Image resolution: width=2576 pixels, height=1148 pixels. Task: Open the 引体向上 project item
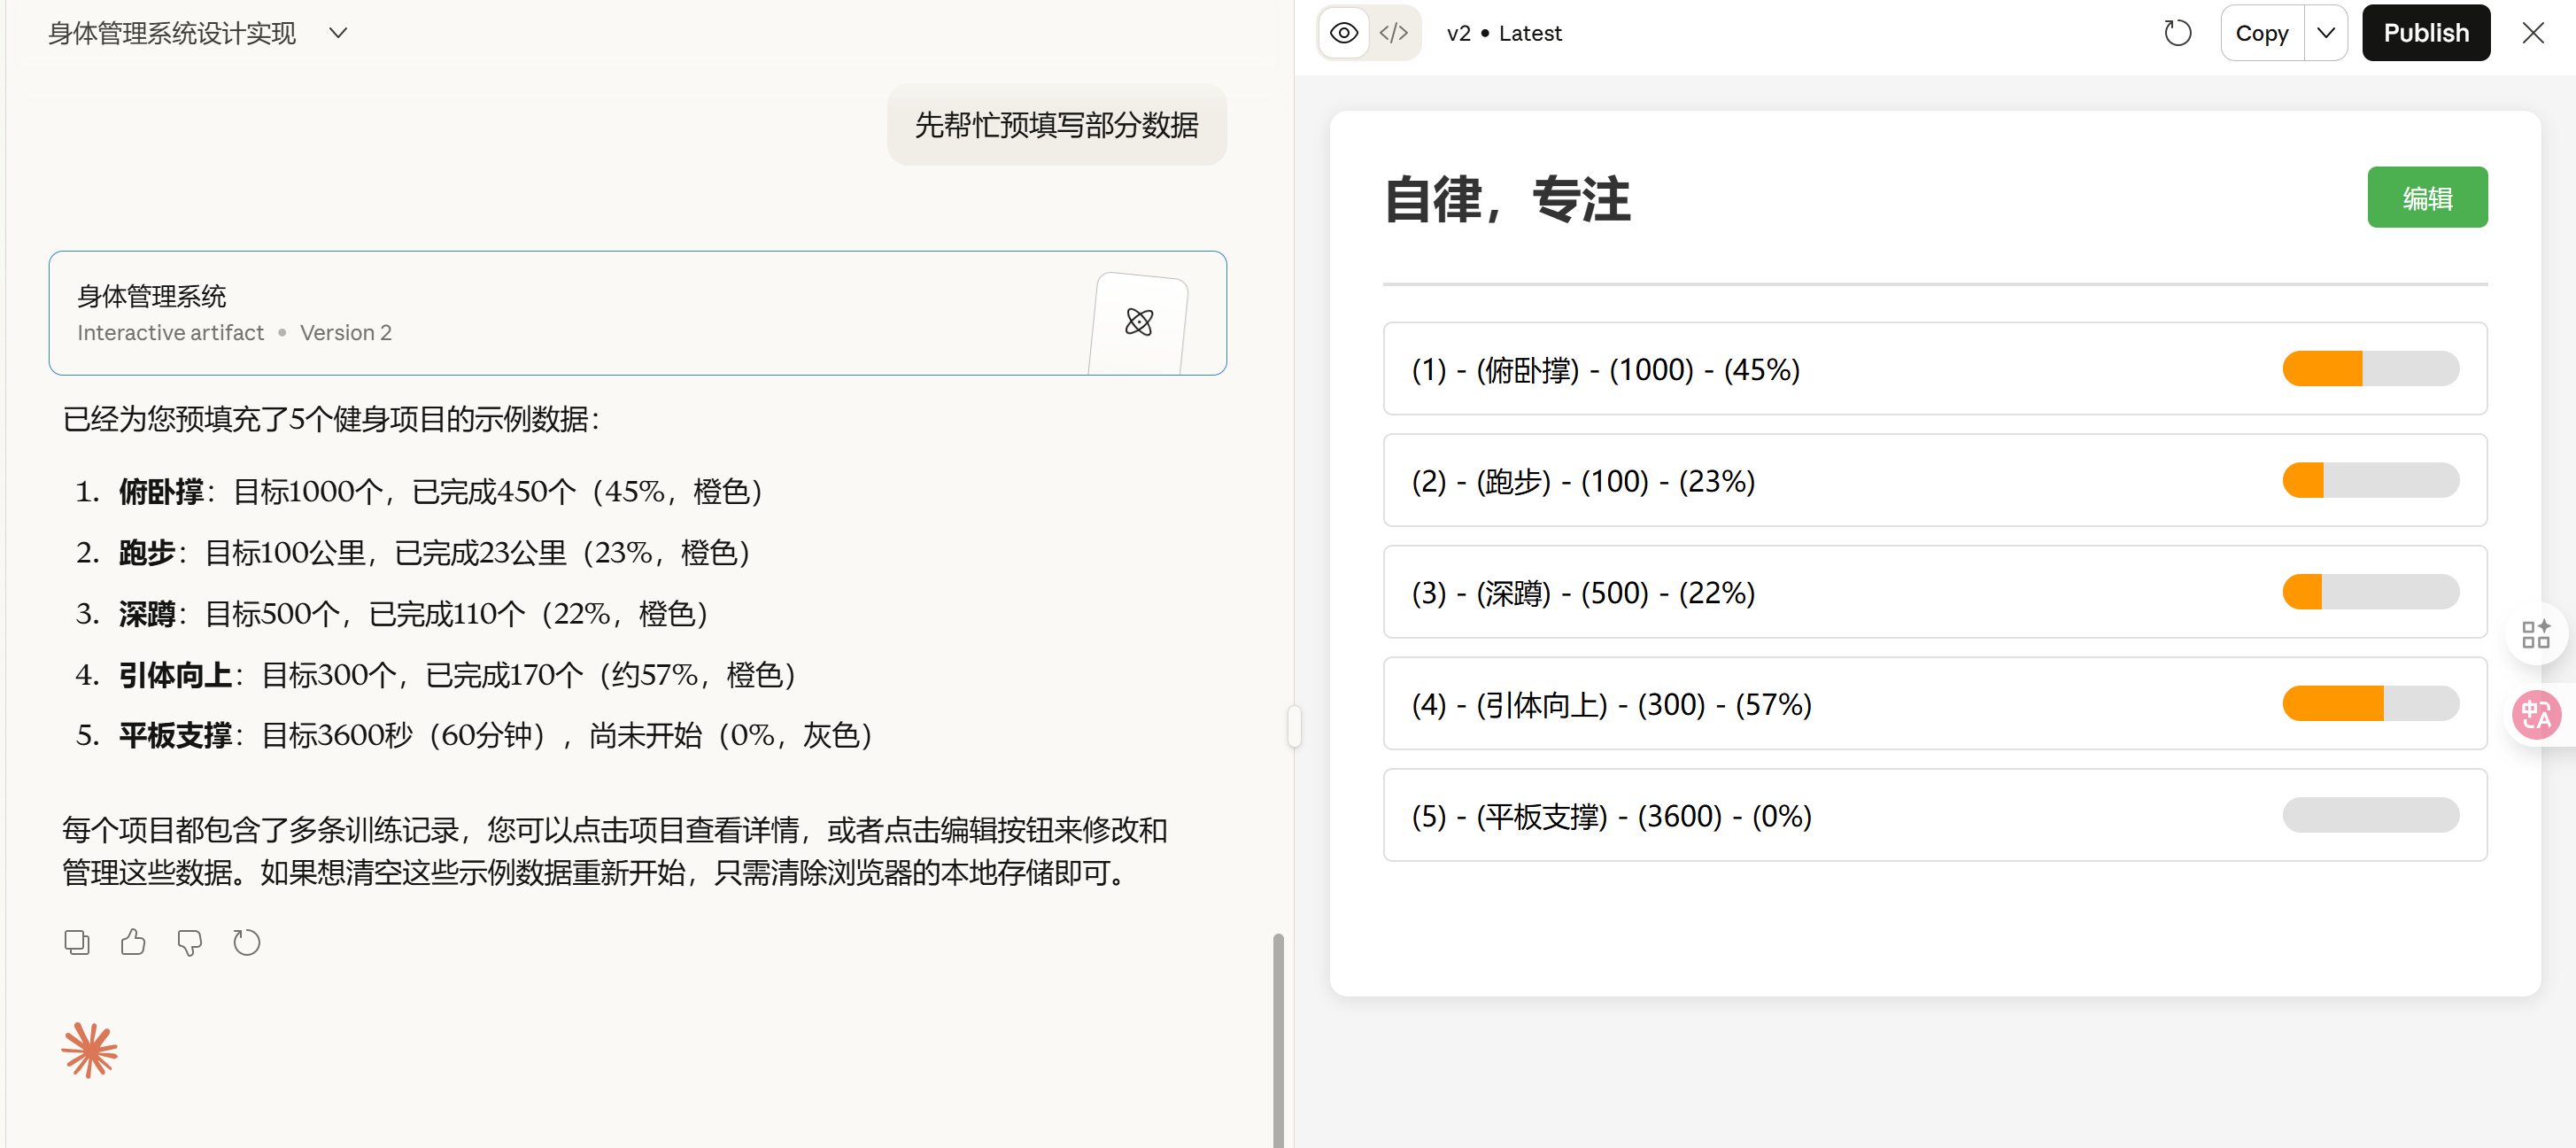[x=1933, y=704]
